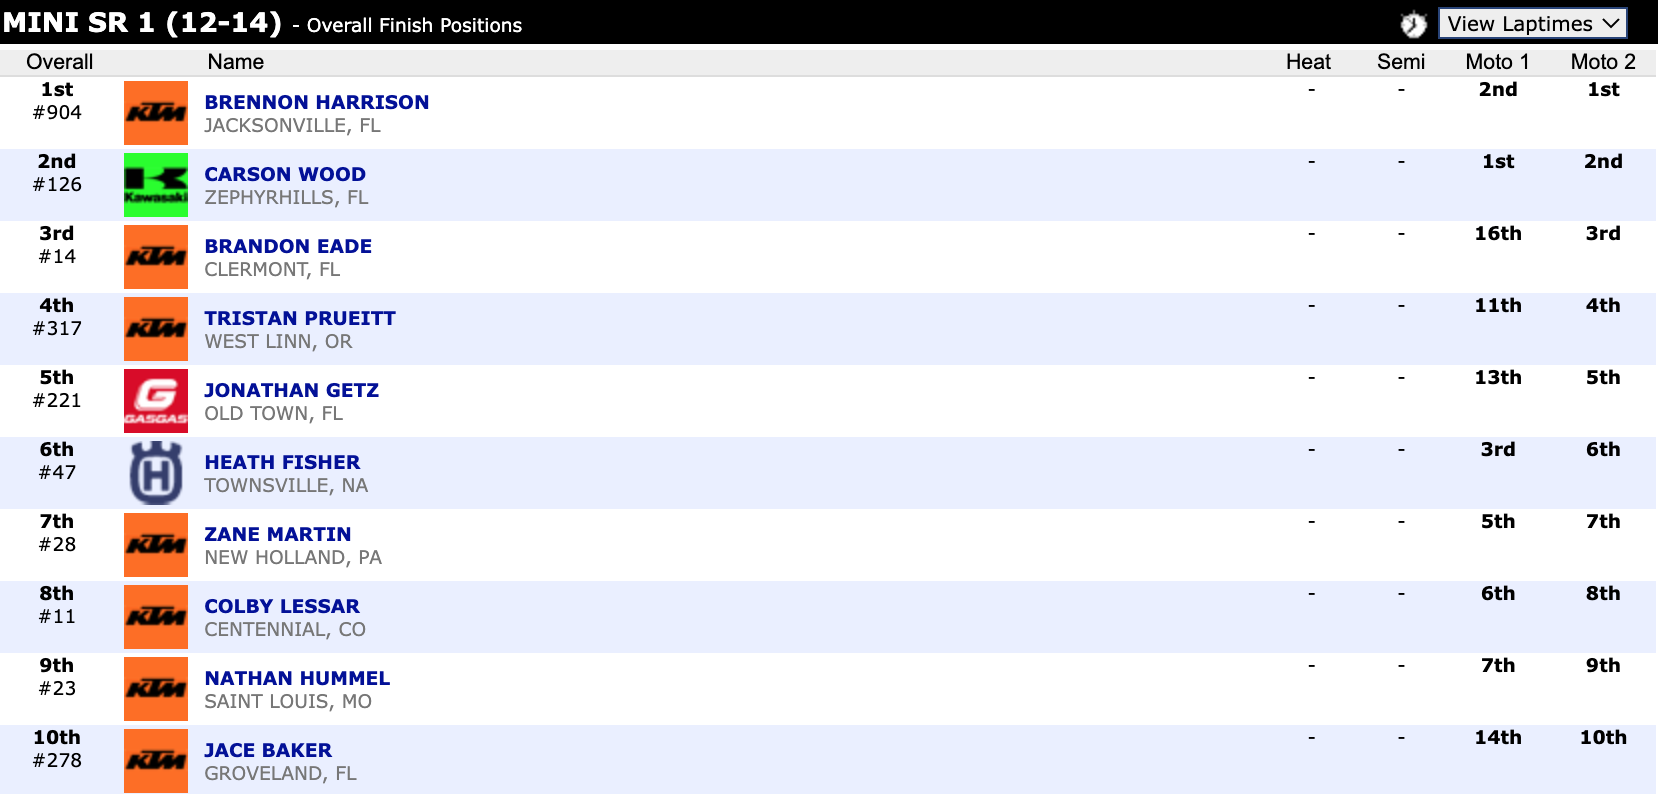Open the View Laptimes dropdown
This screenshot has width=1658, height=794.
tap(1532, 24)
